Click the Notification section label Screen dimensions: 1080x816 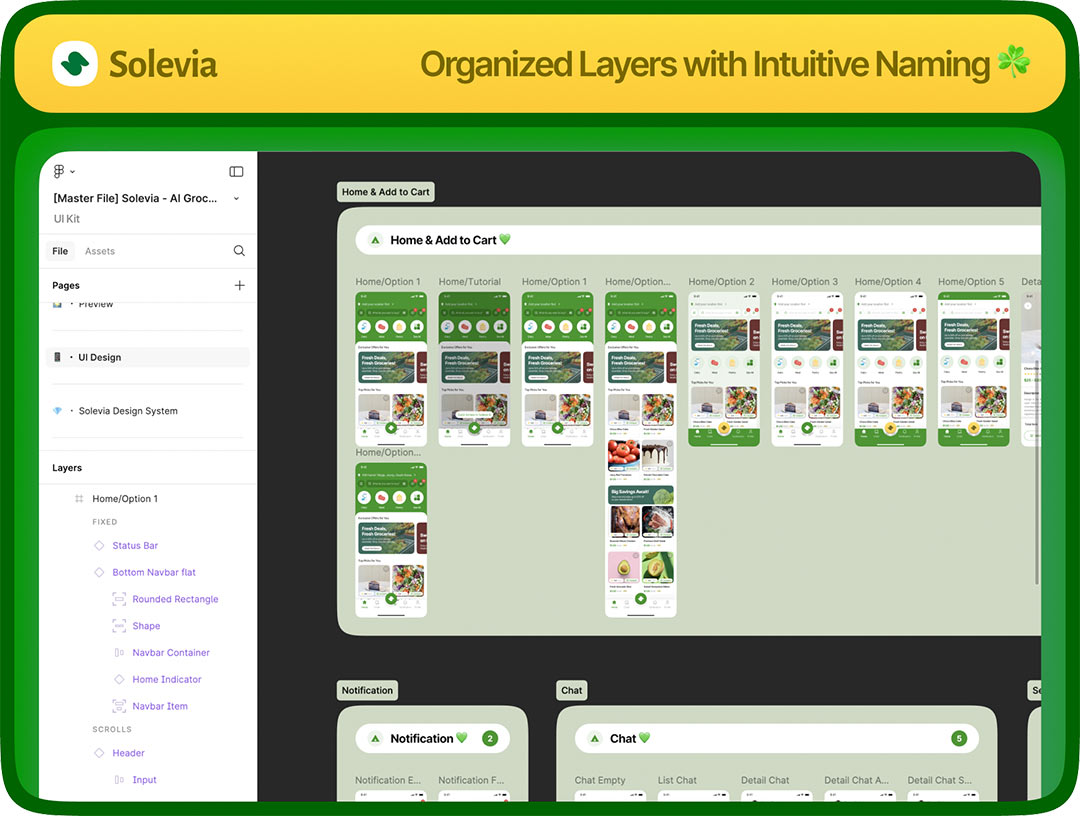[x=367, y=690]
